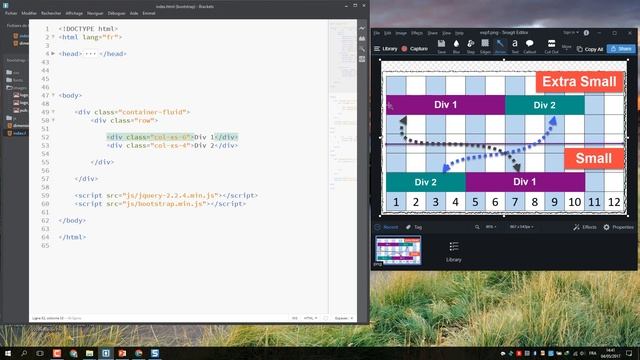Click the collapsed code ellipsis inside head tag
This screenshot has height=360, width=640.
[91, 53]
